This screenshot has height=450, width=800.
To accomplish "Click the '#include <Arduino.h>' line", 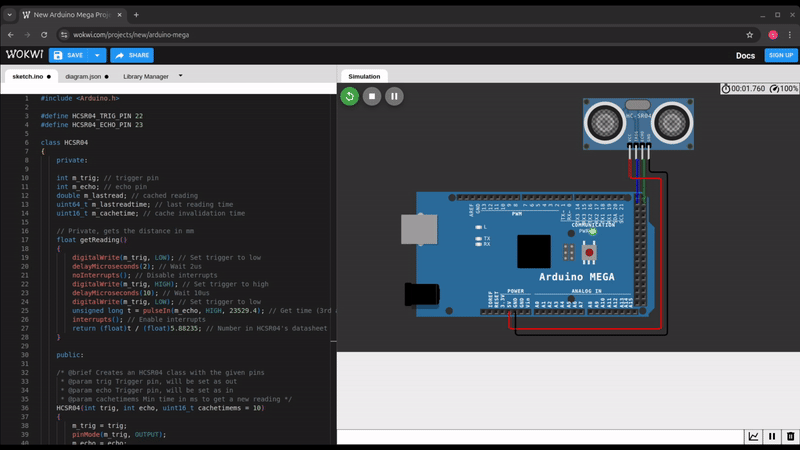I will point(80,98).
